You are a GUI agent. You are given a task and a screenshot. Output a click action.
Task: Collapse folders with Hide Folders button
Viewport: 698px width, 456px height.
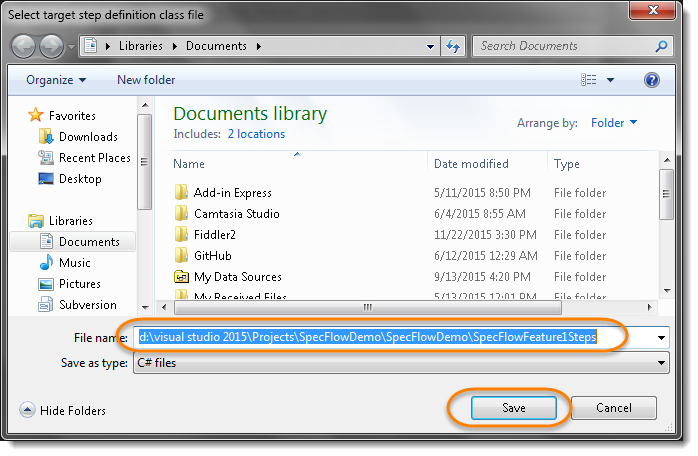pos(64,410)
